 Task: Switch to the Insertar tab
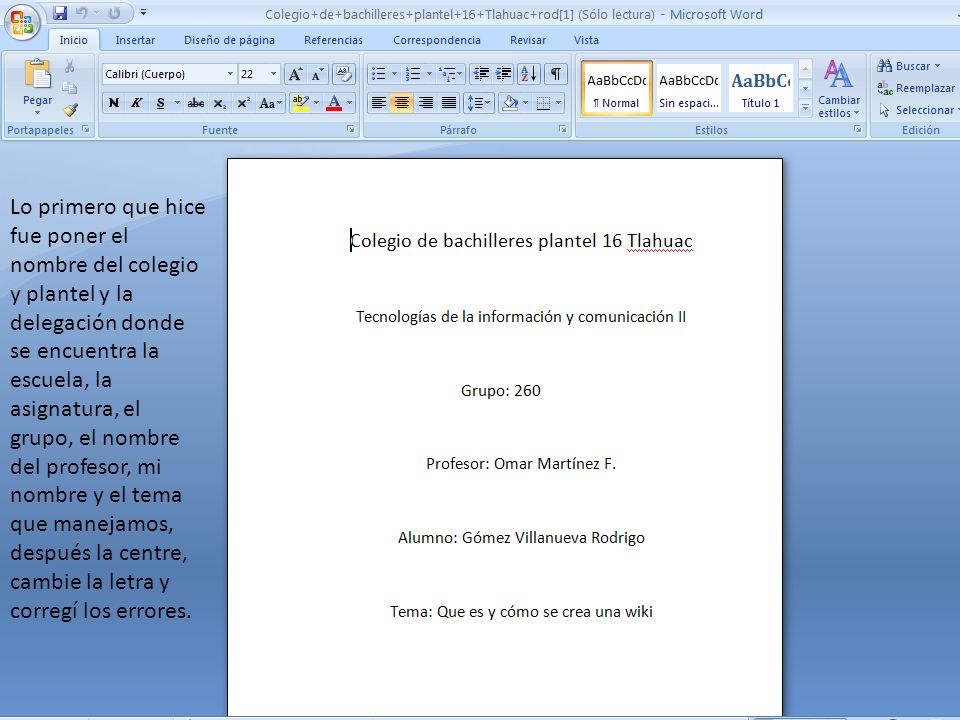coord(135,40)
